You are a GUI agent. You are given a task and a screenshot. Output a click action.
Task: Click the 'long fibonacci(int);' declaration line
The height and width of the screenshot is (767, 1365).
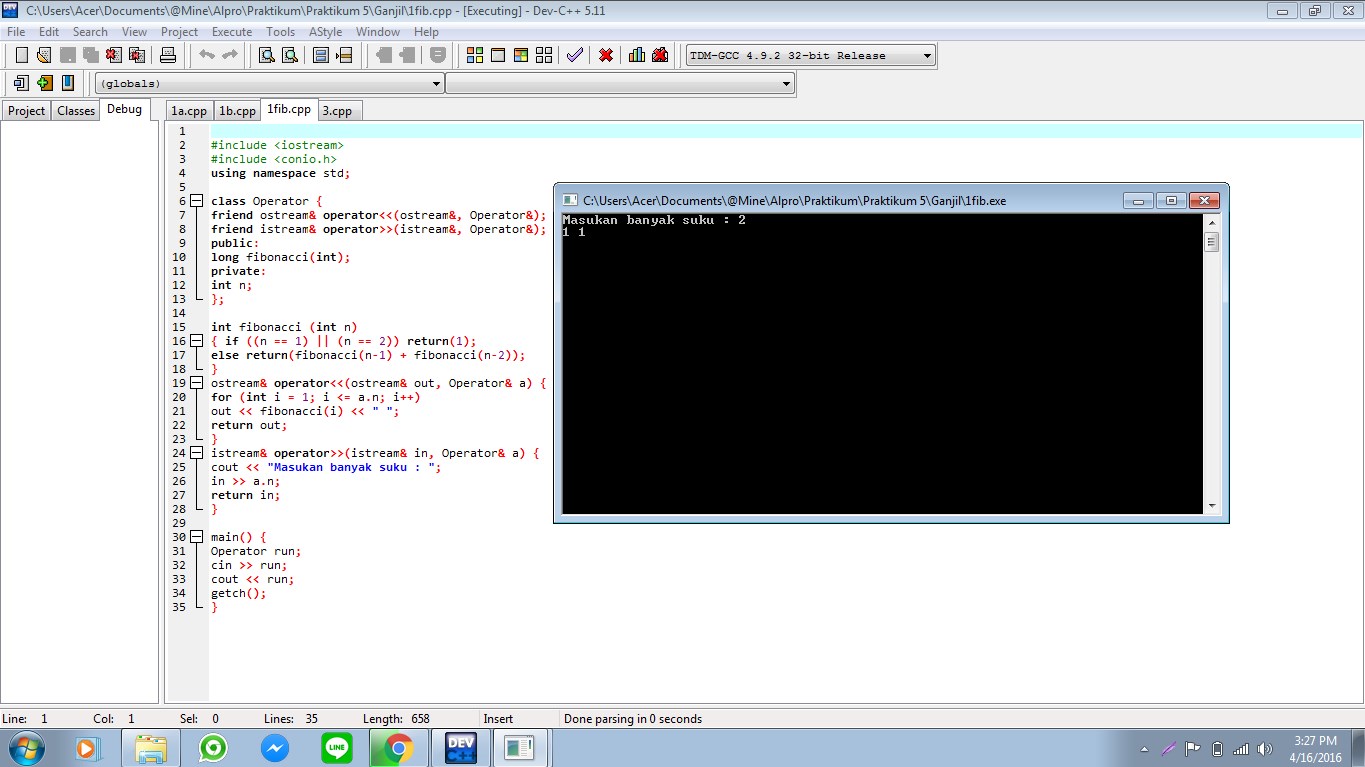pyautogui.click(x=281, y=257)
